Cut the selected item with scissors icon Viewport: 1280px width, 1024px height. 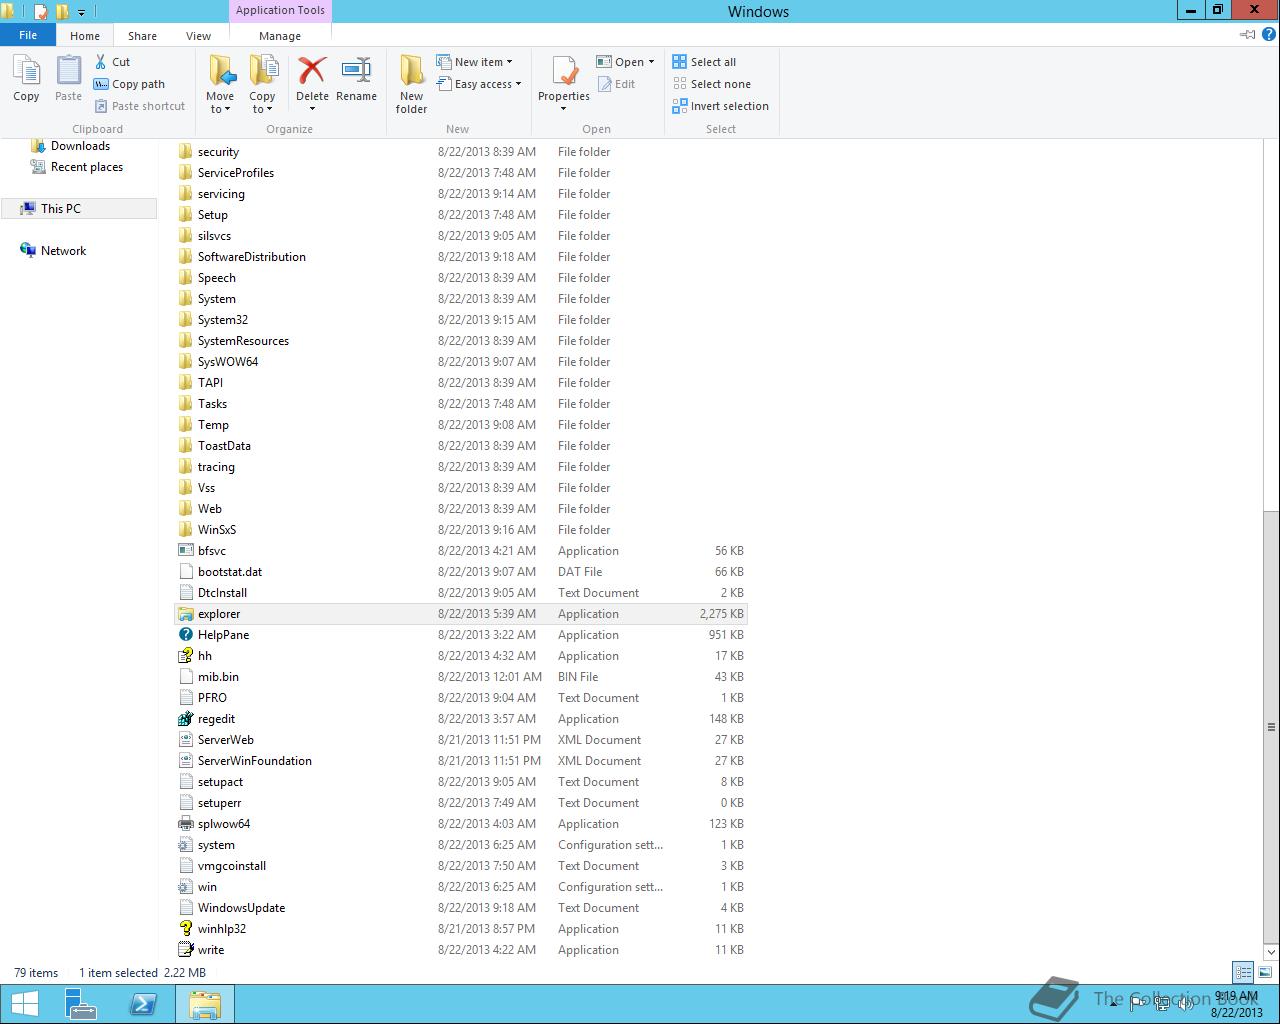click(x=112, y=62)
